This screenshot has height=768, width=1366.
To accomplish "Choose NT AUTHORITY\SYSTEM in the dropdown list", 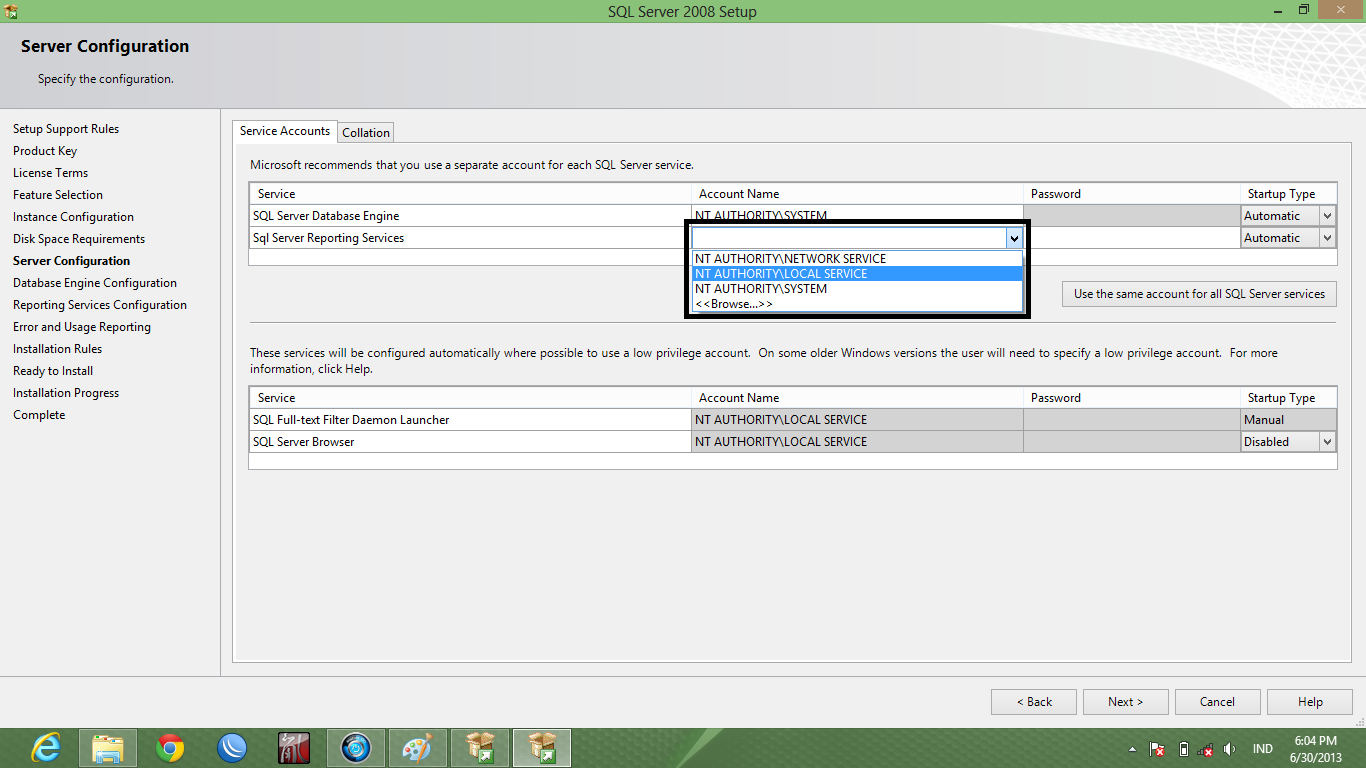I will (857, 289).
